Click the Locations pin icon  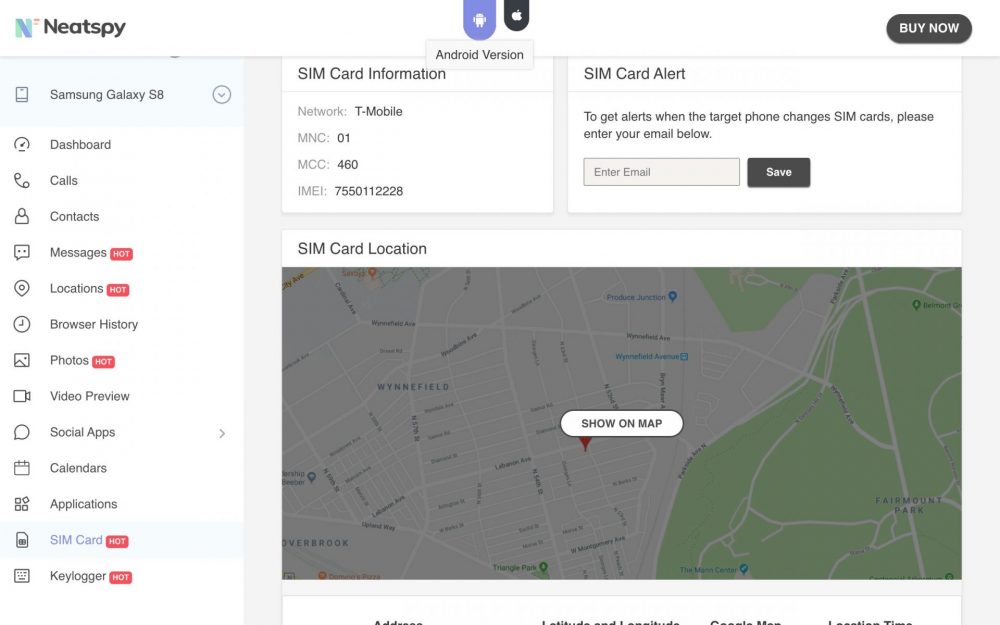(22, 288)
